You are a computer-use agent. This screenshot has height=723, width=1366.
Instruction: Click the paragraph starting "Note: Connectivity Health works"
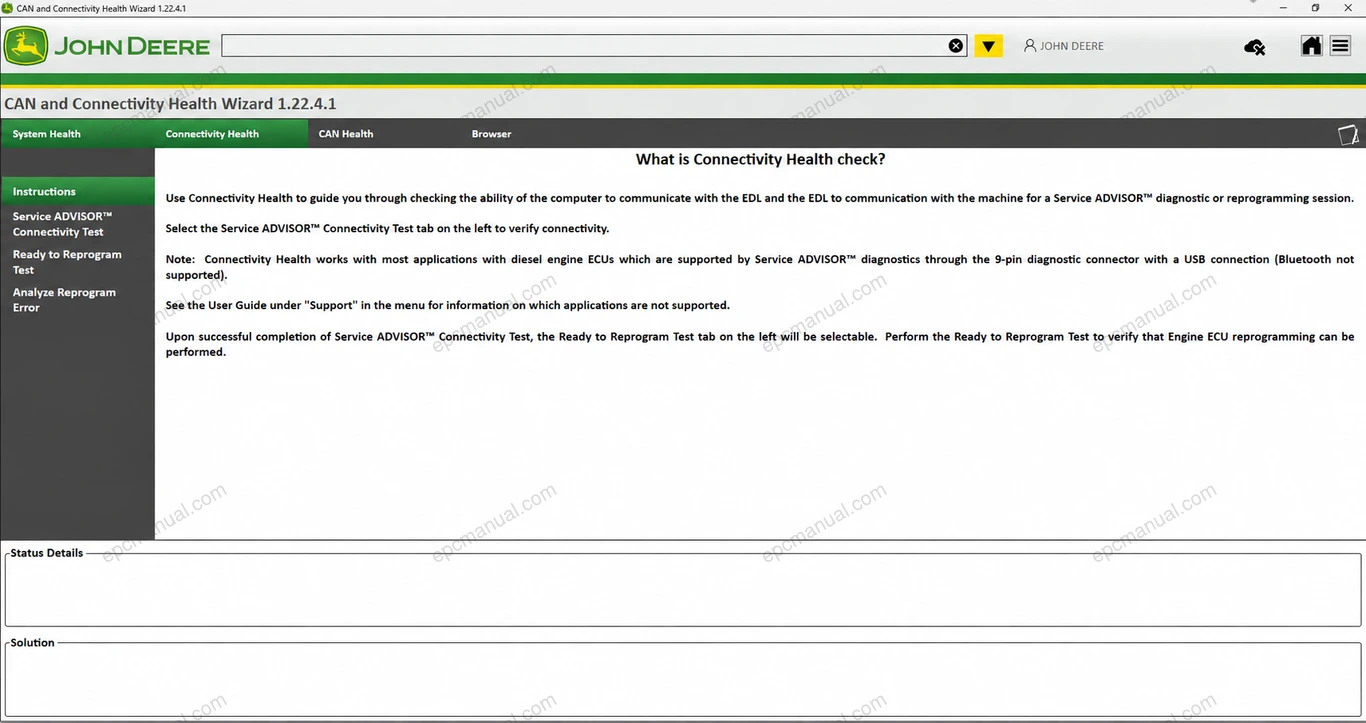click(x=760, y=267)
